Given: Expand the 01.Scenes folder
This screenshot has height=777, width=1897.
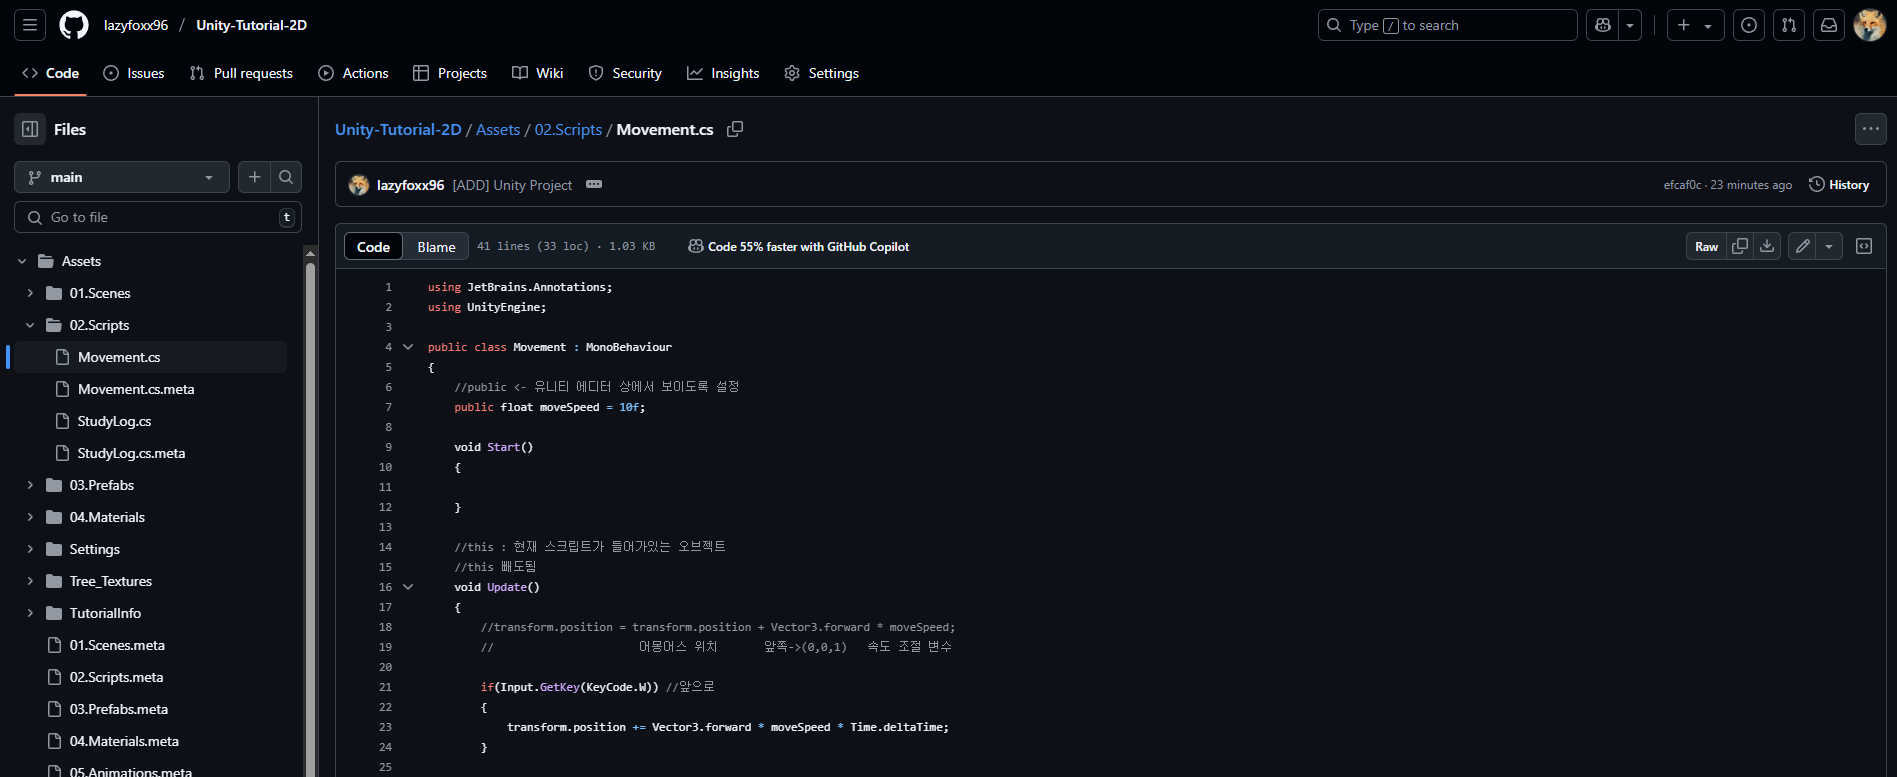Looking at the screenshot, I should point(30,293).
